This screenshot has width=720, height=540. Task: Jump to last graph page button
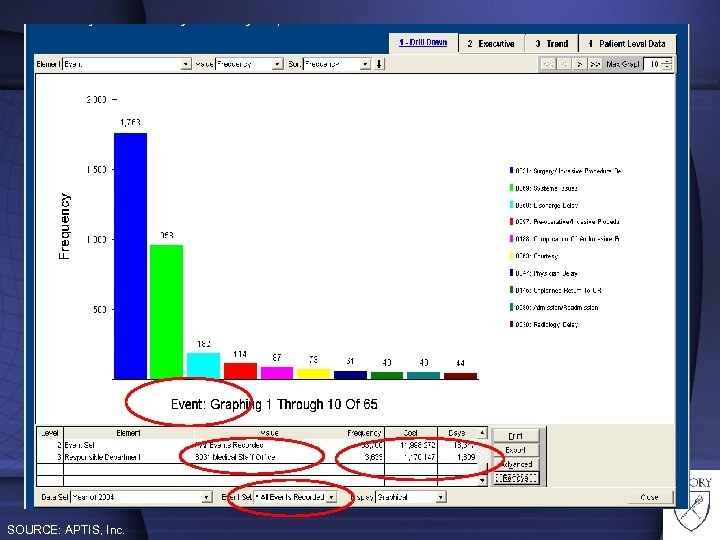[596, 64]
